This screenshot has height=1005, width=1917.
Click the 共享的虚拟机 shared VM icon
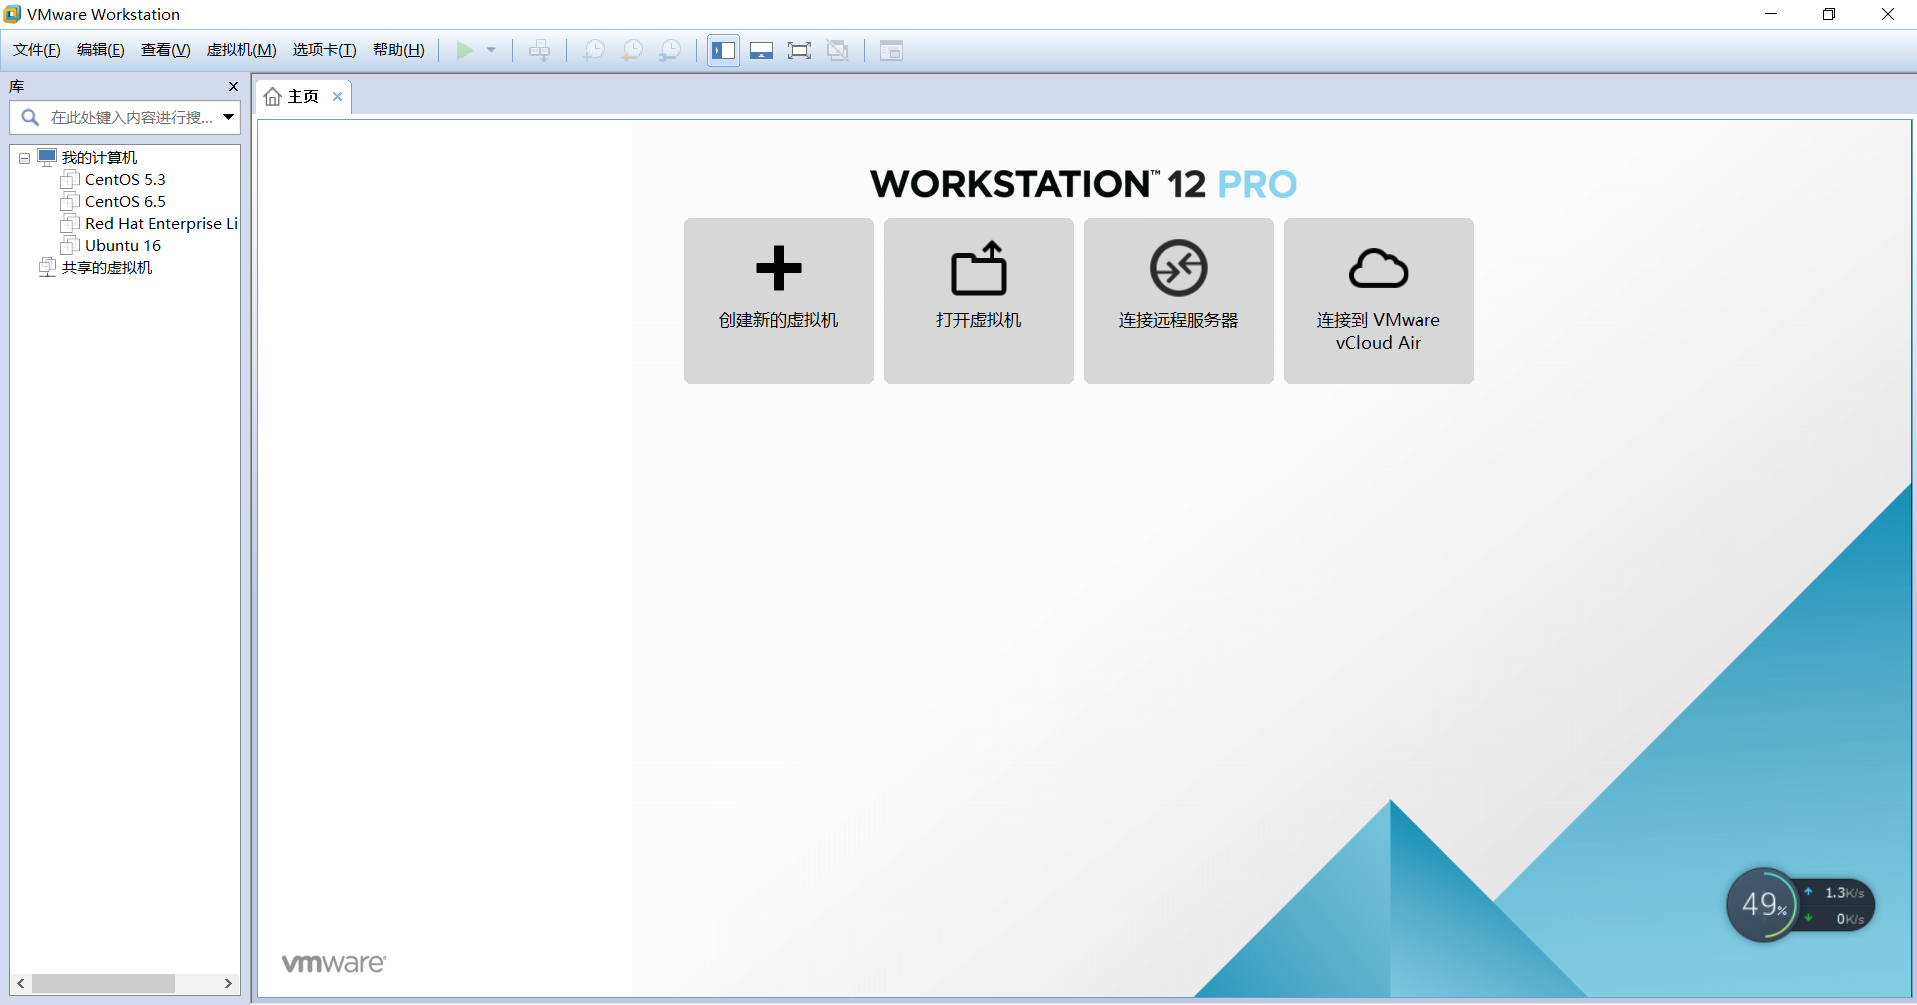pyautogui.click(x=47, y=267)
